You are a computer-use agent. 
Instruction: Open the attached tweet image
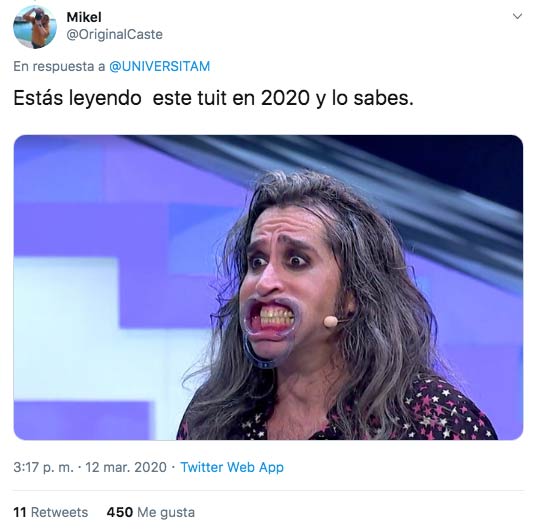coord(268,287)
